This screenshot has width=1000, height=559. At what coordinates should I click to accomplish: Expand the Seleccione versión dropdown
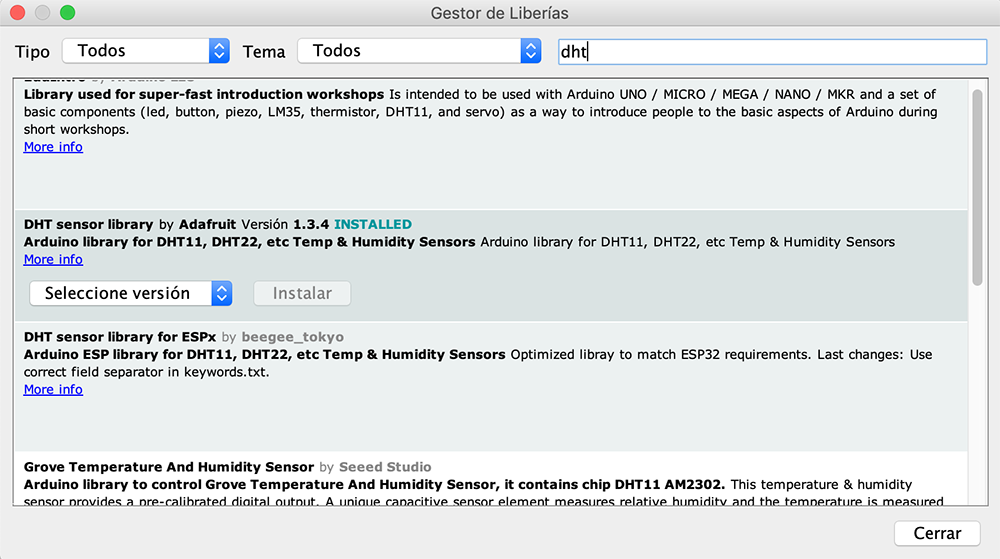[x=130, y=293]
